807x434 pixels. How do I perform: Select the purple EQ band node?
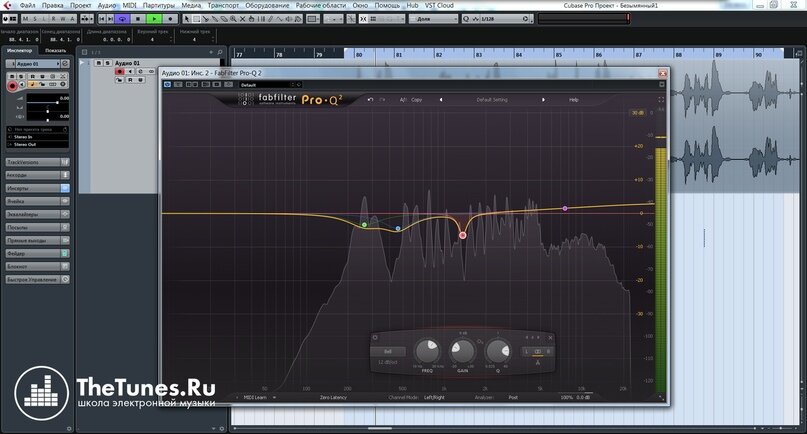565,209
